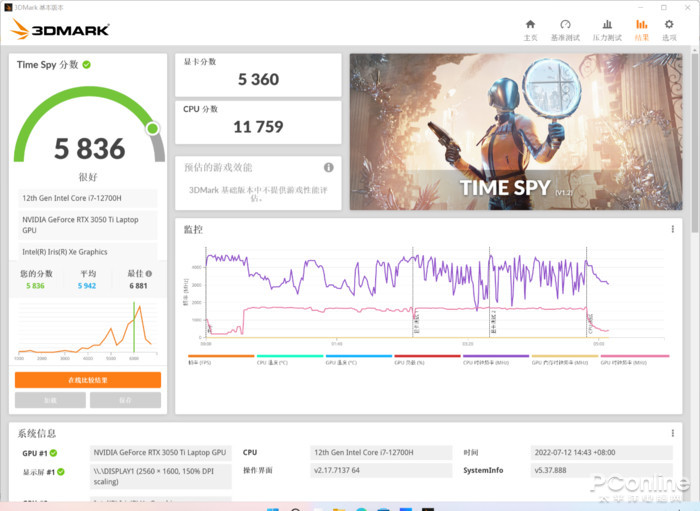
Task: Click green validation check beside Time Spy 分数
Action: pyautogui.click(x=87, y=65)
